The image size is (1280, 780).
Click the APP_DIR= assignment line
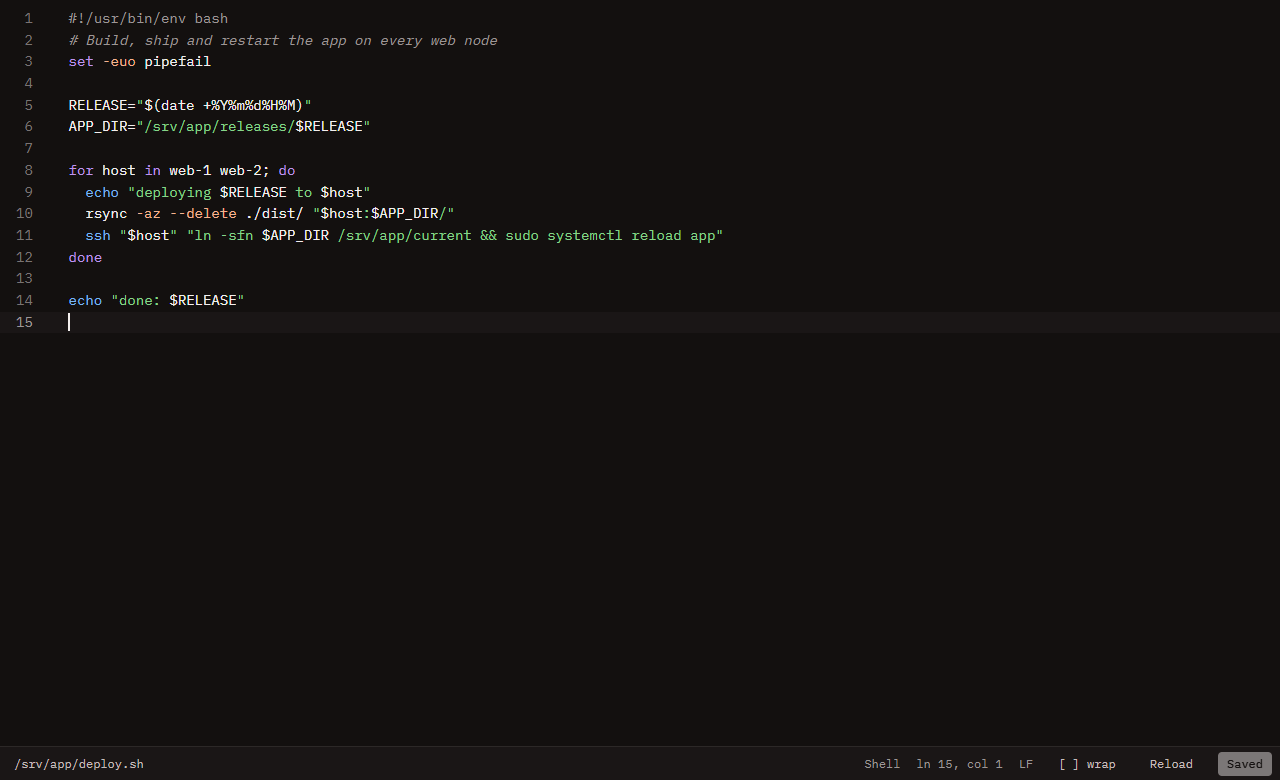220,126
